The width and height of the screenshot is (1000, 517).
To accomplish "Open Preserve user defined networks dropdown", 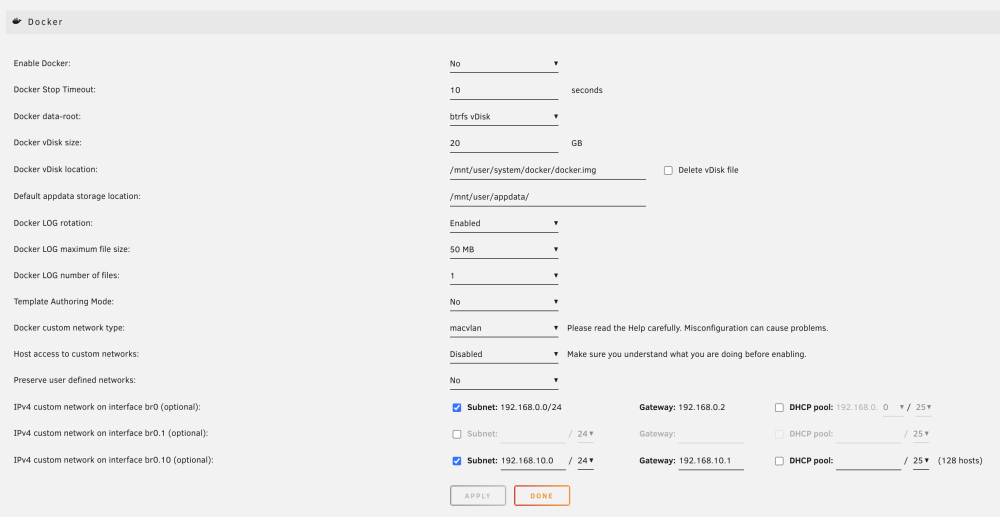I will click(x=504, y=380).
